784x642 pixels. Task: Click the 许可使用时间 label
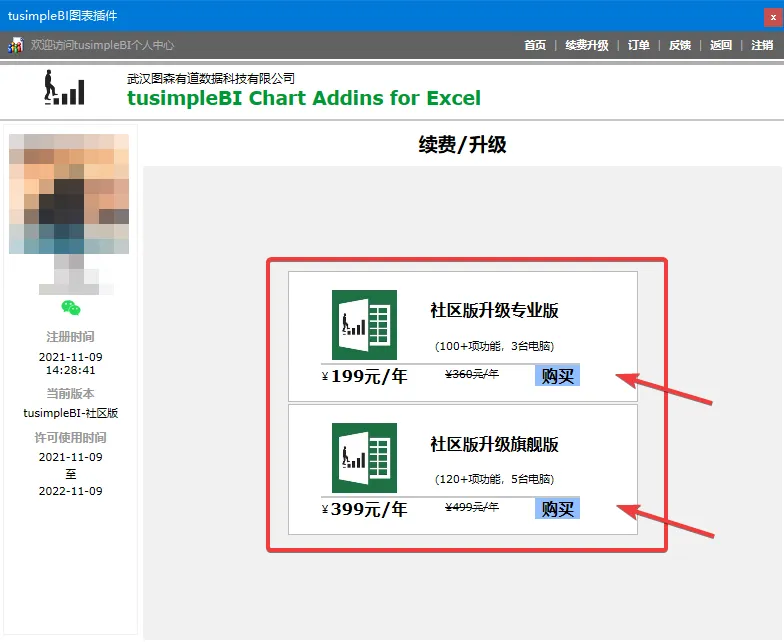click(70, 438)
